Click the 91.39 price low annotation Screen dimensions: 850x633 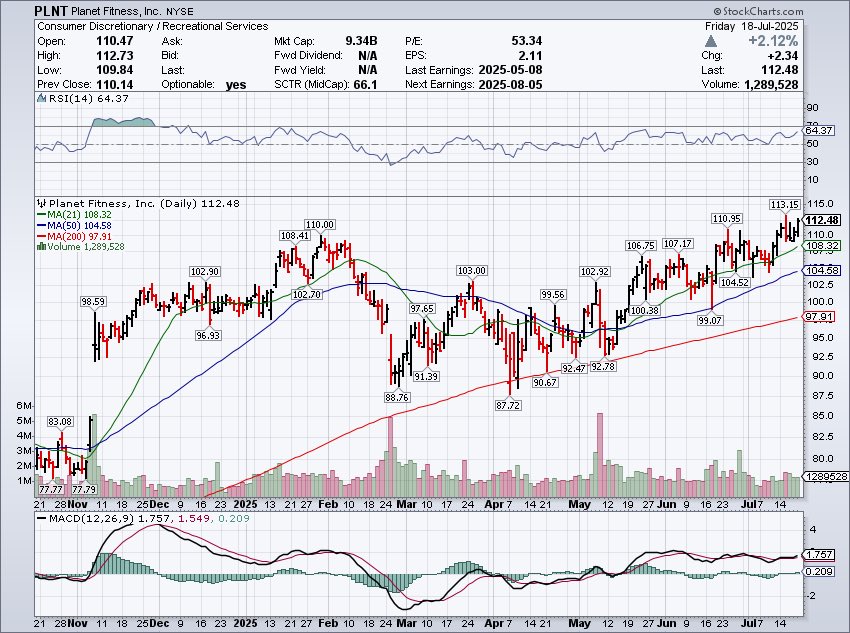pyautogui.click(x=426, y=376)
